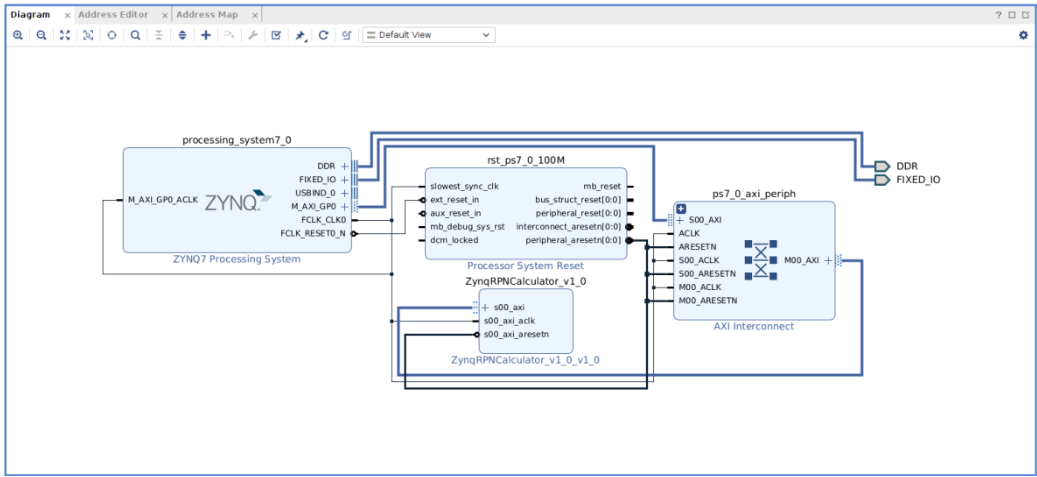
Task: Switch to the Address Editor tab
Action: pos(113,15)
